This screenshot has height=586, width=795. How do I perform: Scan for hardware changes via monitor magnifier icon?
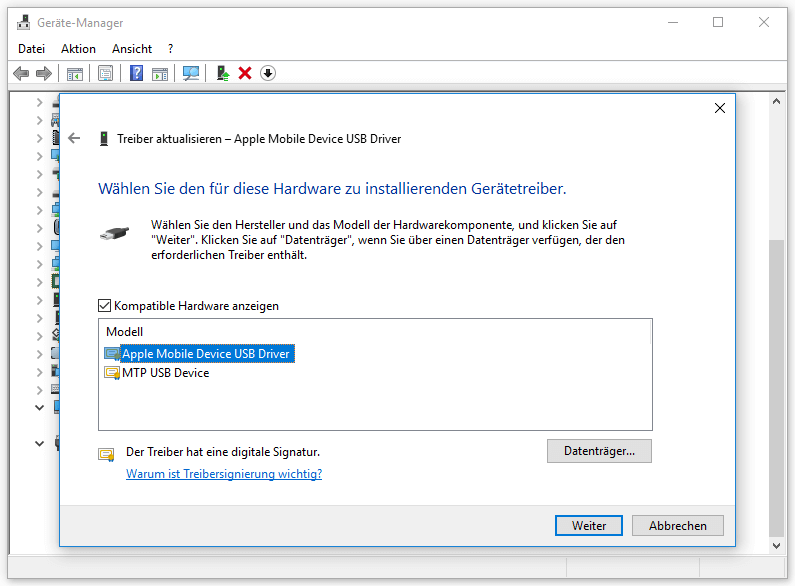(191, 74)
